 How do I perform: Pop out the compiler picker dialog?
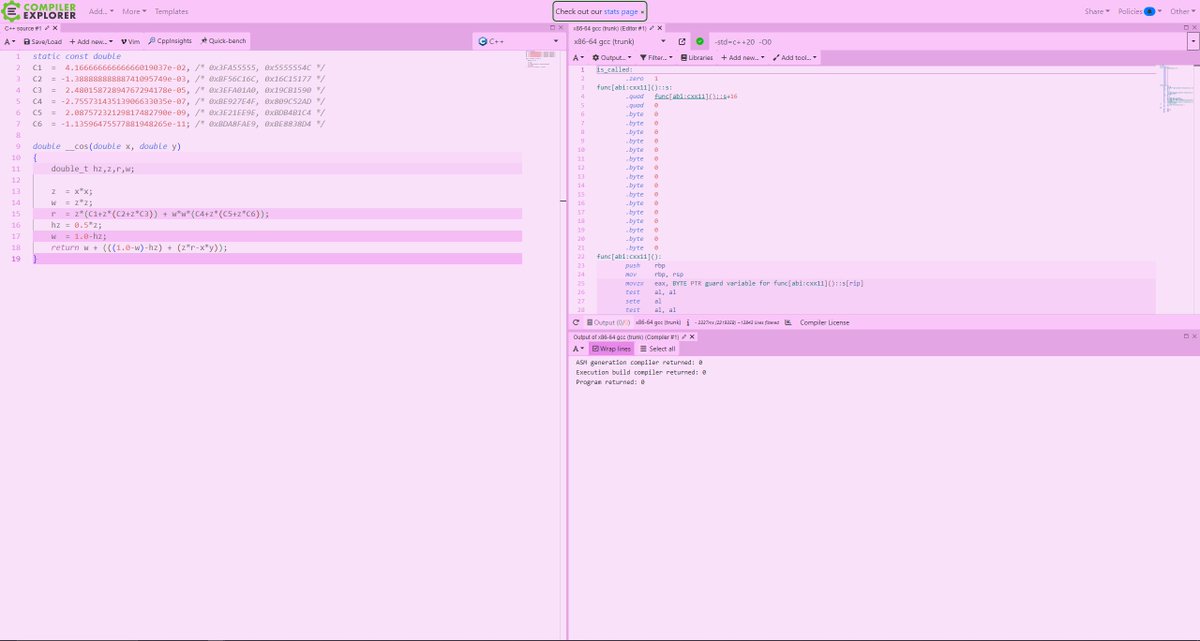682,41
